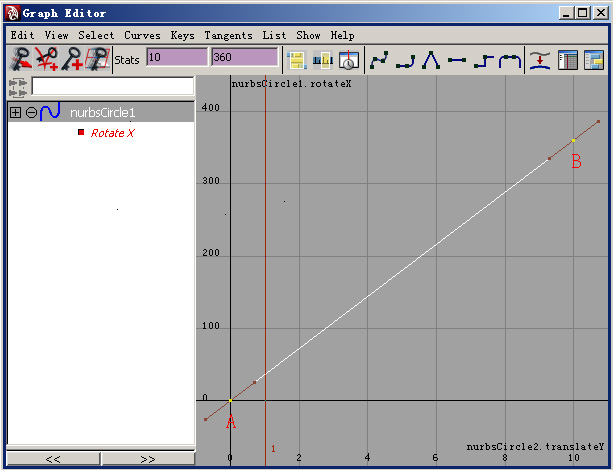
Task: Apply Stepped tangents
Action: click(x=484, y=61)
